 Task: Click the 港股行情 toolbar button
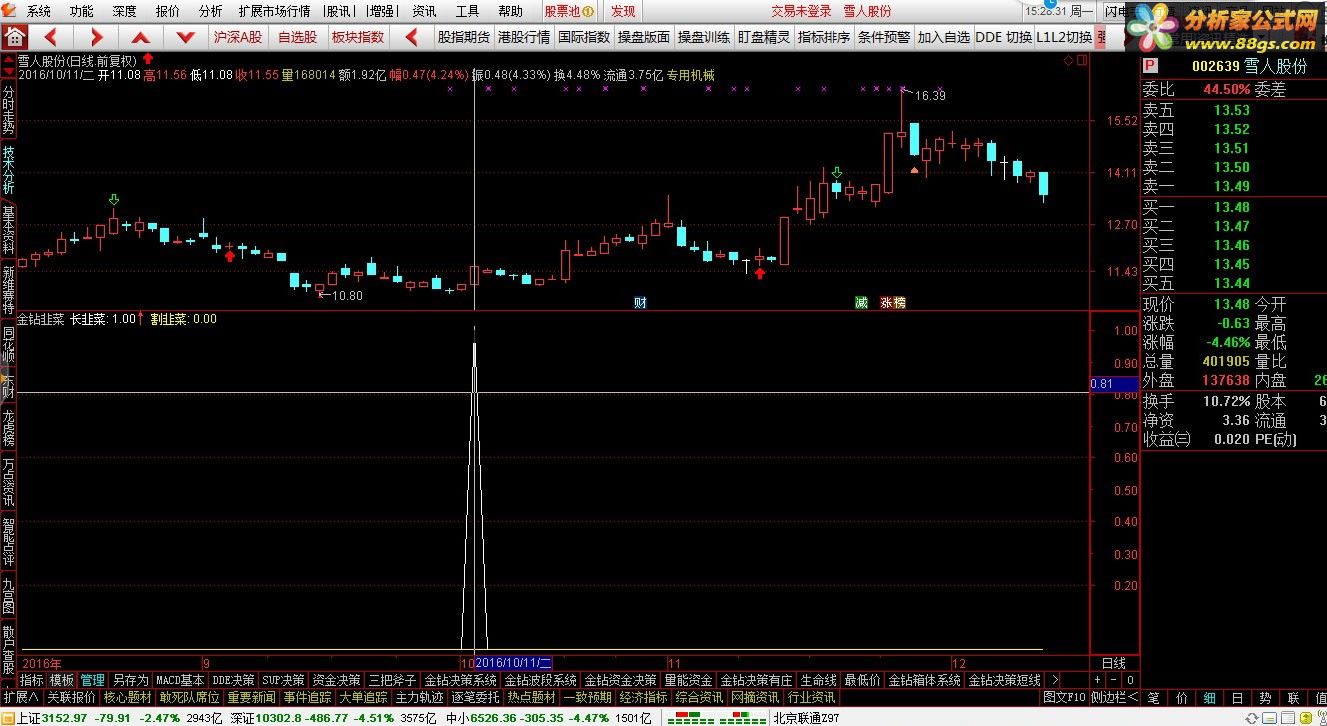tap(524, 37)
